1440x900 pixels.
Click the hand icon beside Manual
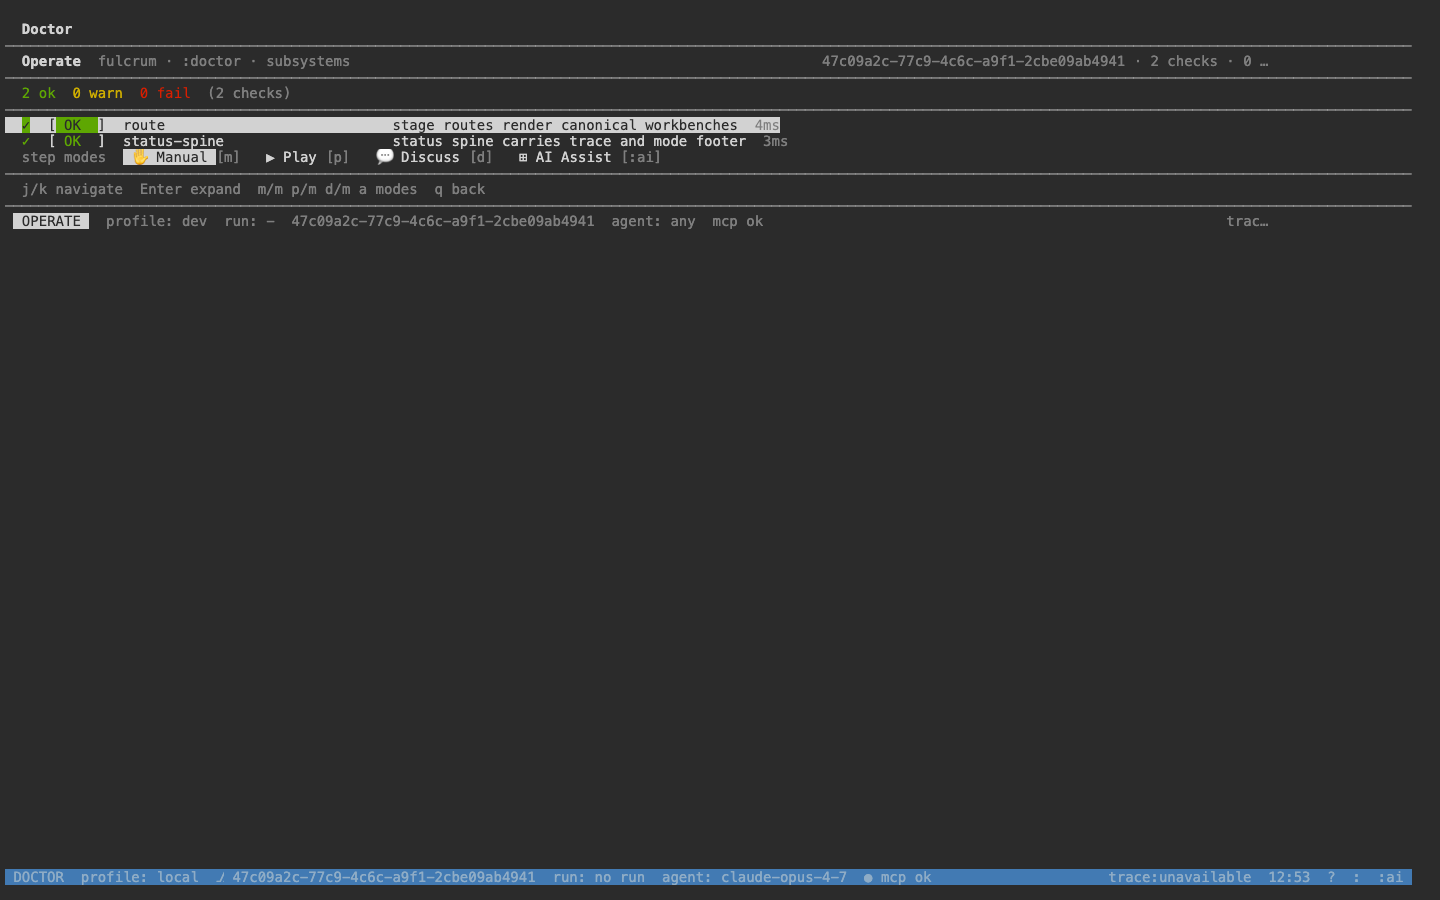140,157
